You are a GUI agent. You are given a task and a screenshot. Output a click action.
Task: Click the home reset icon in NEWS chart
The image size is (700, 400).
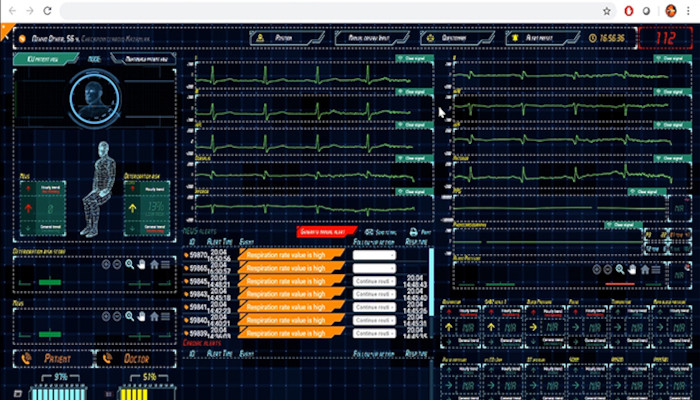point(154,316)
